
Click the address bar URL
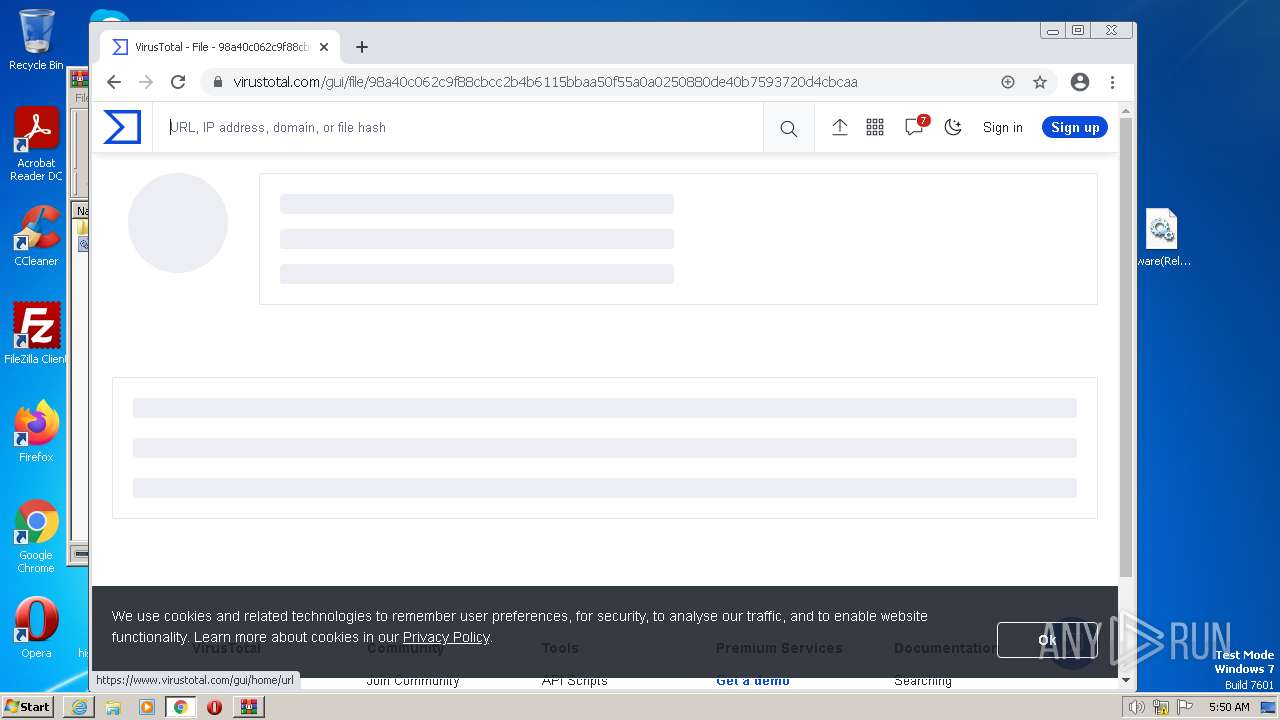point(545,82)
